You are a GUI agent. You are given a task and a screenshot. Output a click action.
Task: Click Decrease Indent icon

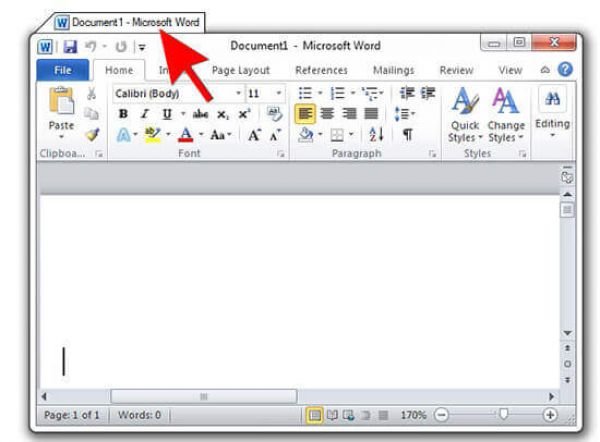coord(407,93)
